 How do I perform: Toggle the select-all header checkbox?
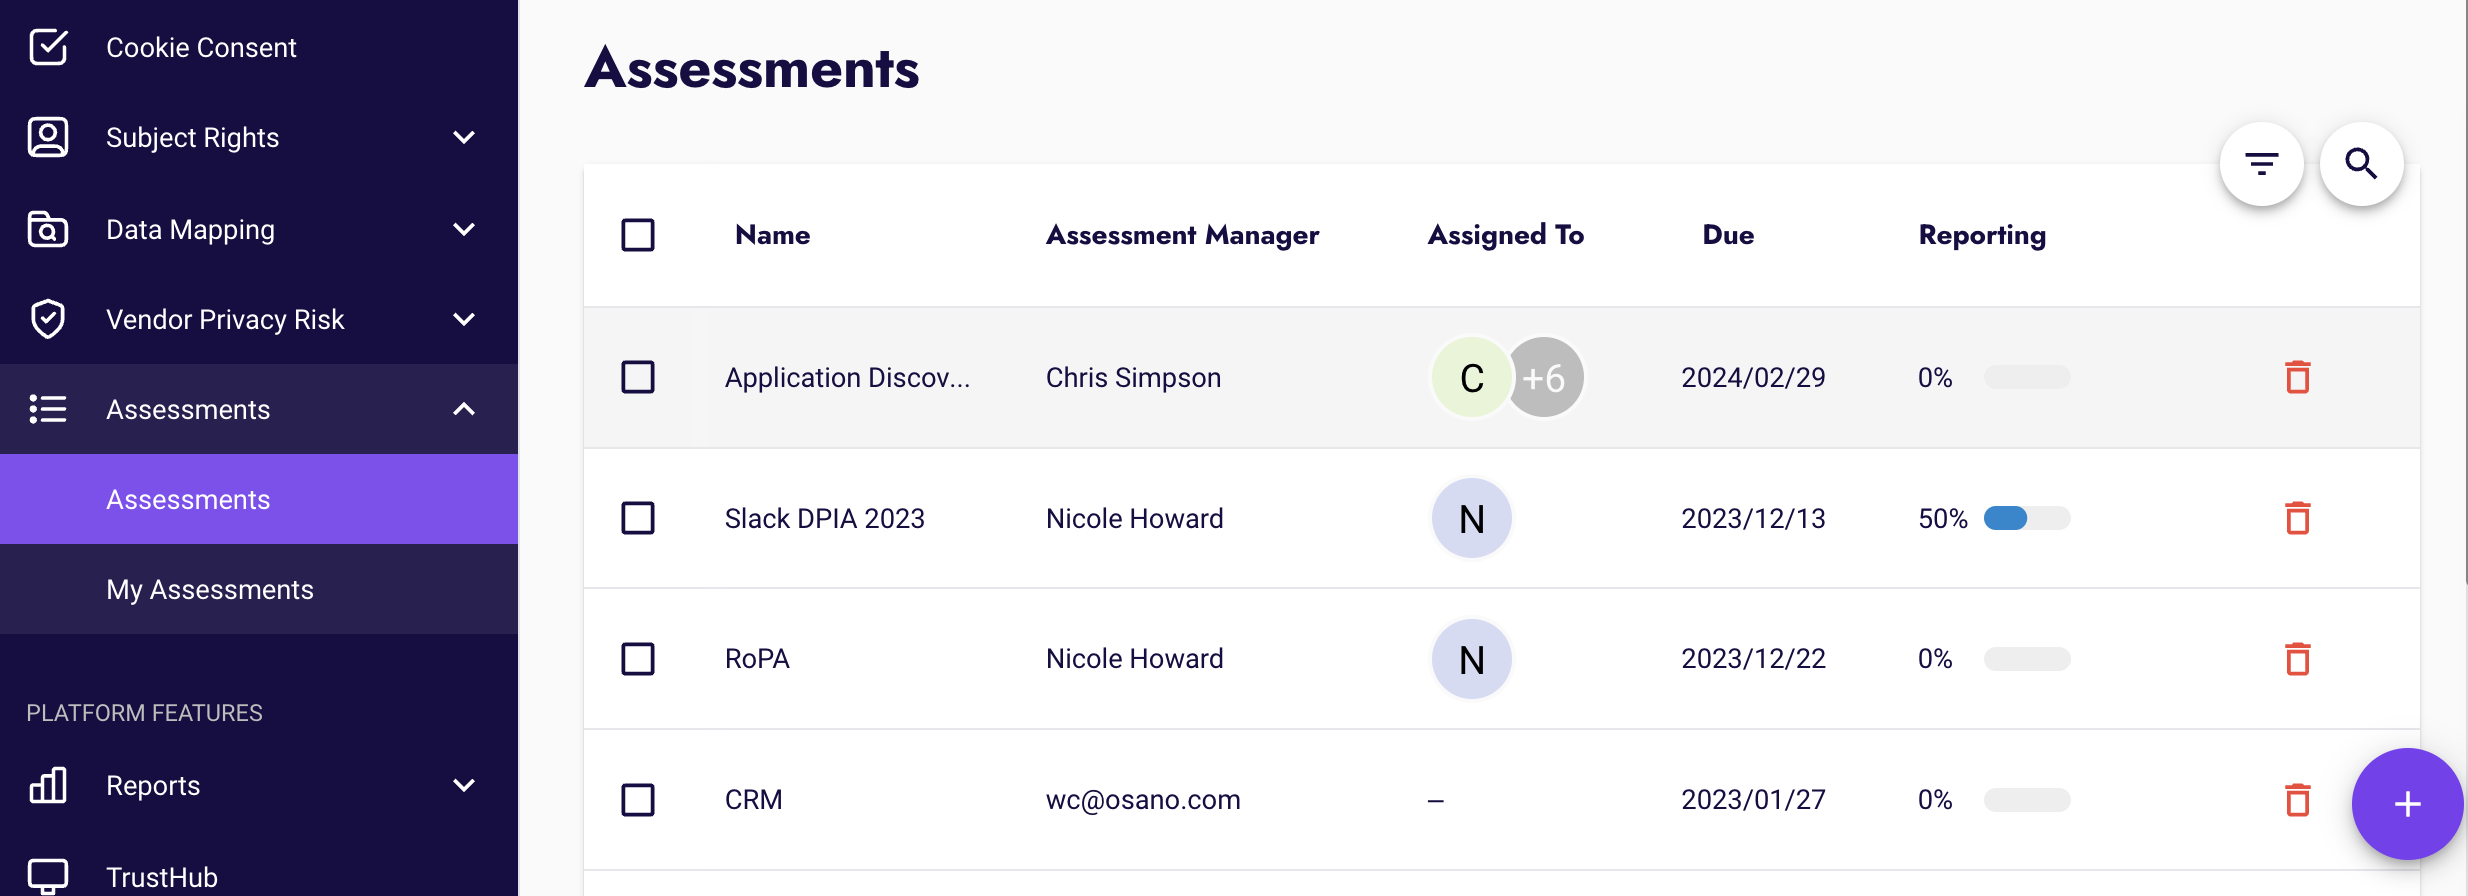point(638,235)
